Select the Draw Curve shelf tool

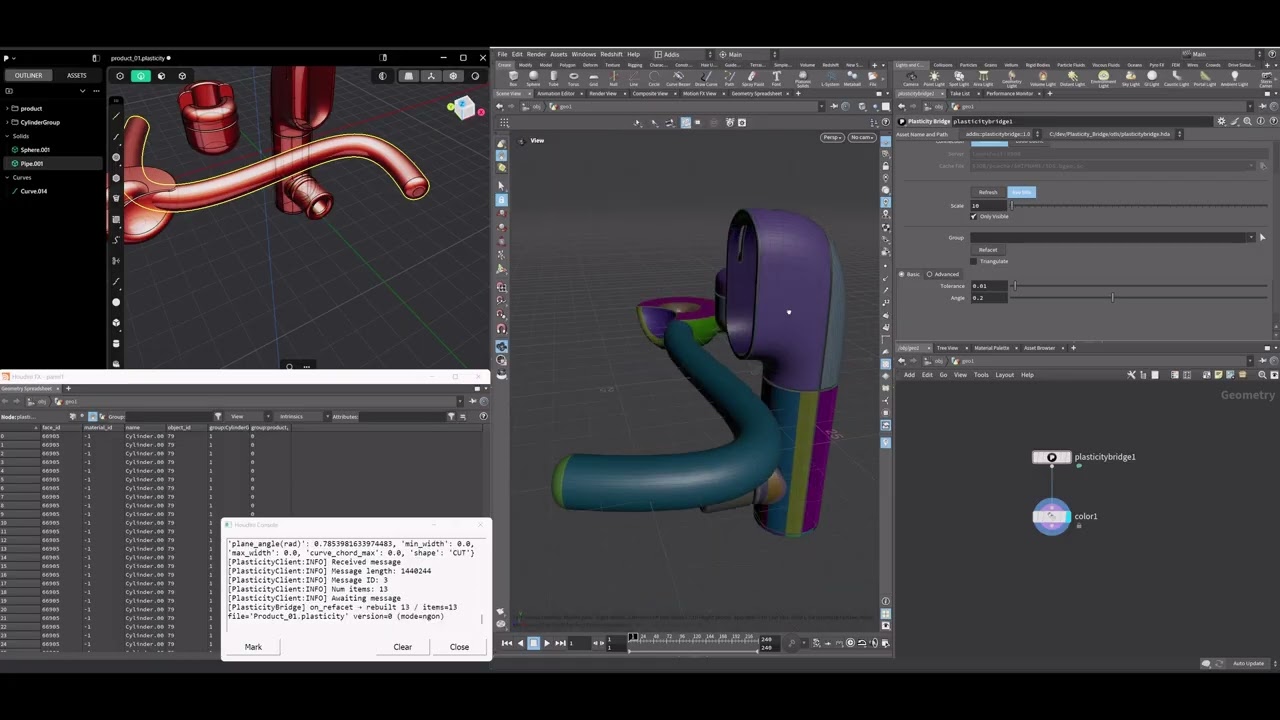click(705, 77)
